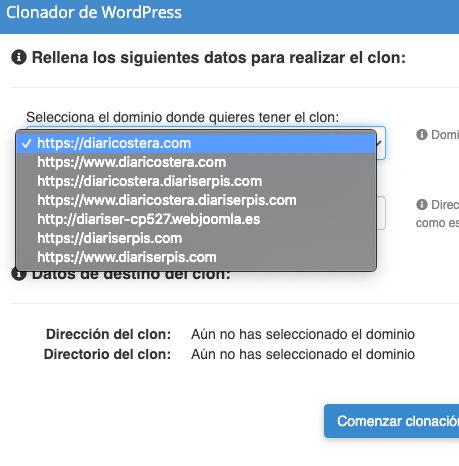Click the Directorio del clon label

click(107, 354)
